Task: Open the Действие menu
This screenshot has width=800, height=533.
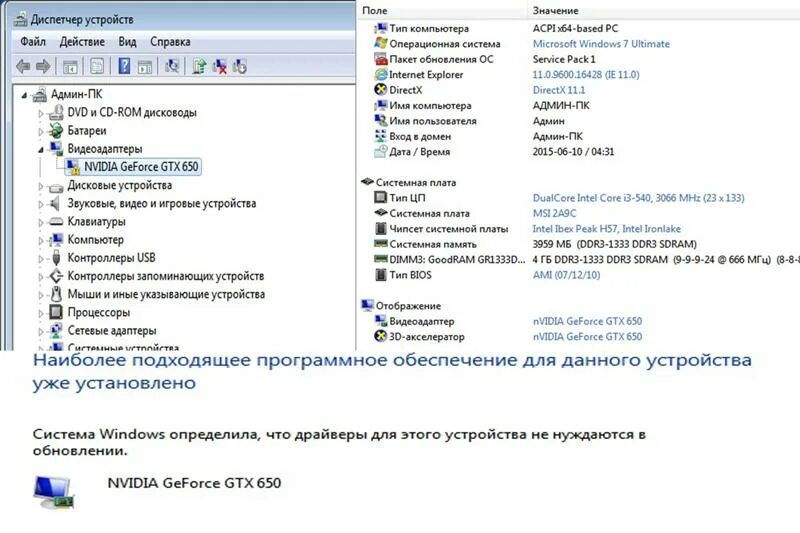Action: click(x=82, y=41)
